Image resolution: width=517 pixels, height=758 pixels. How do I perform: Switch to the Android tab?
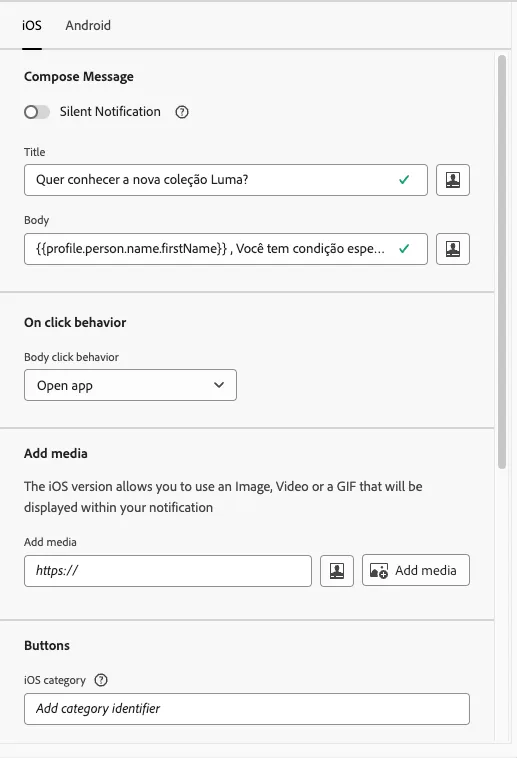coord(88,25)
